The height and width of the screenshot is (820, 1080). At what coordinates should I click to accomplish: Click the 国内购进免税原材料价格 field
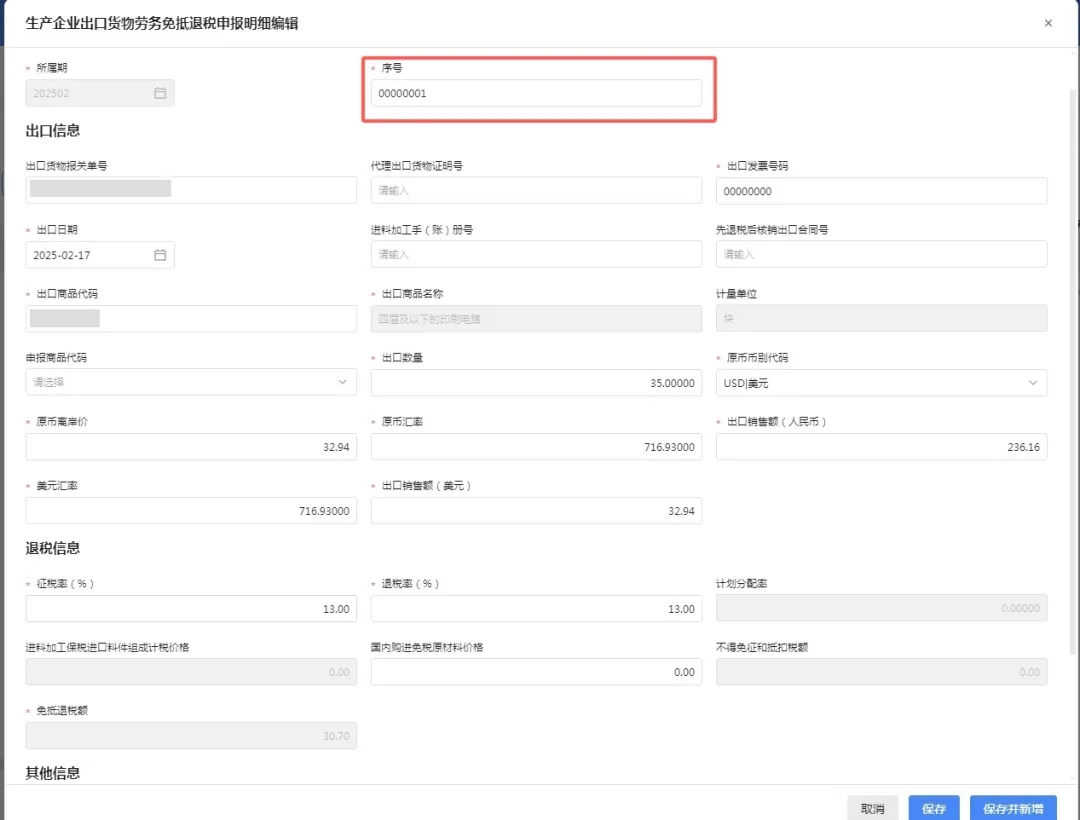[536, 672]
